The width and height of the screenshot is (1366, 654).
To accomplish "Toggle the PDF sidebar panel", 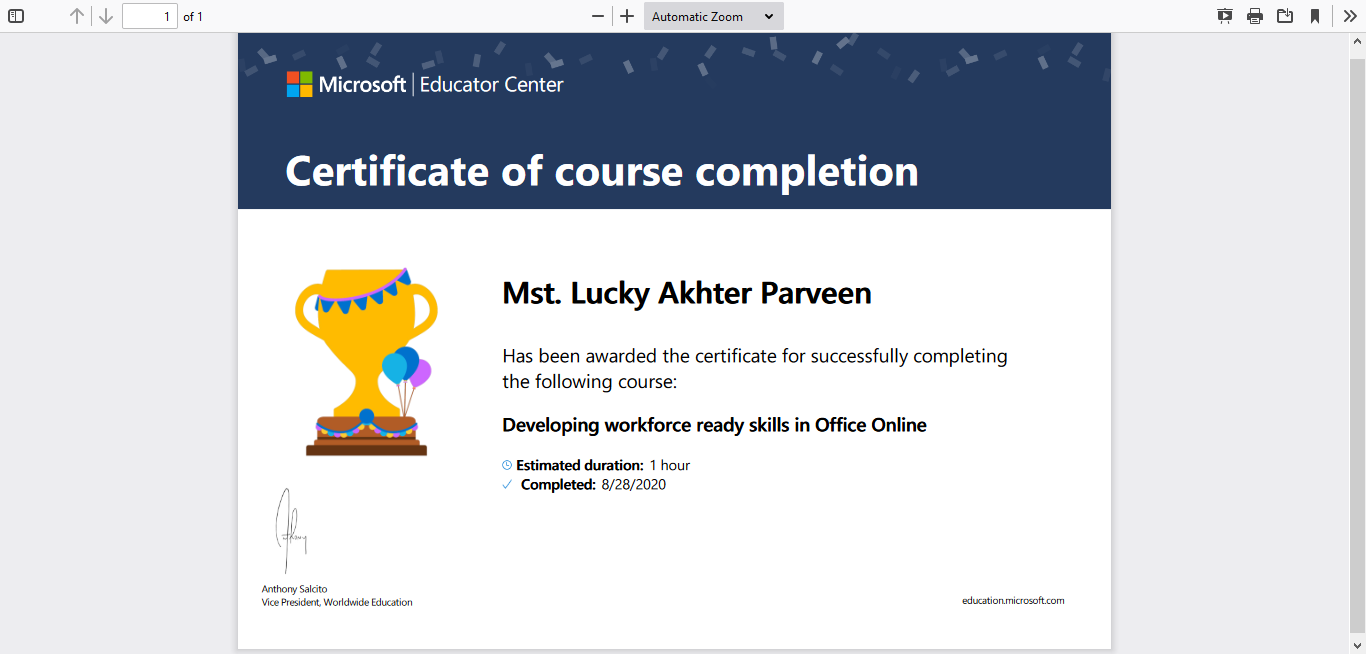I will click(x=16, y=16).
